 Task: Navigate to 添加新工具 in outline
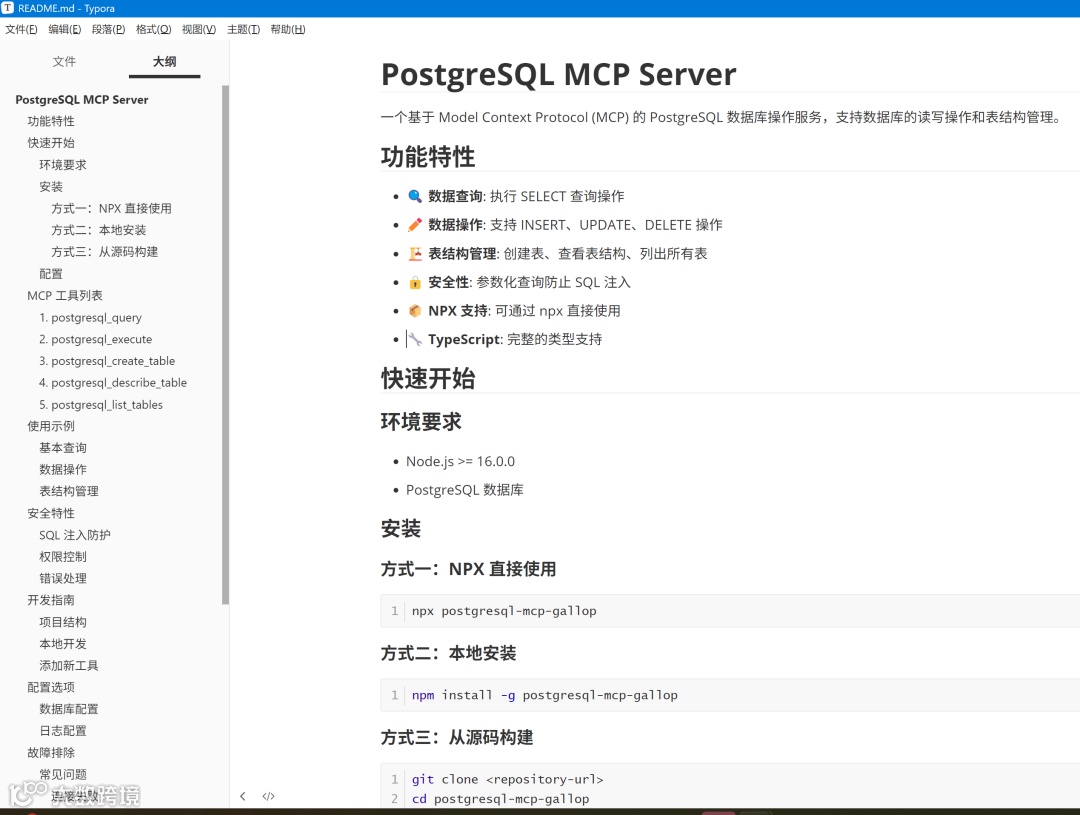69,666
